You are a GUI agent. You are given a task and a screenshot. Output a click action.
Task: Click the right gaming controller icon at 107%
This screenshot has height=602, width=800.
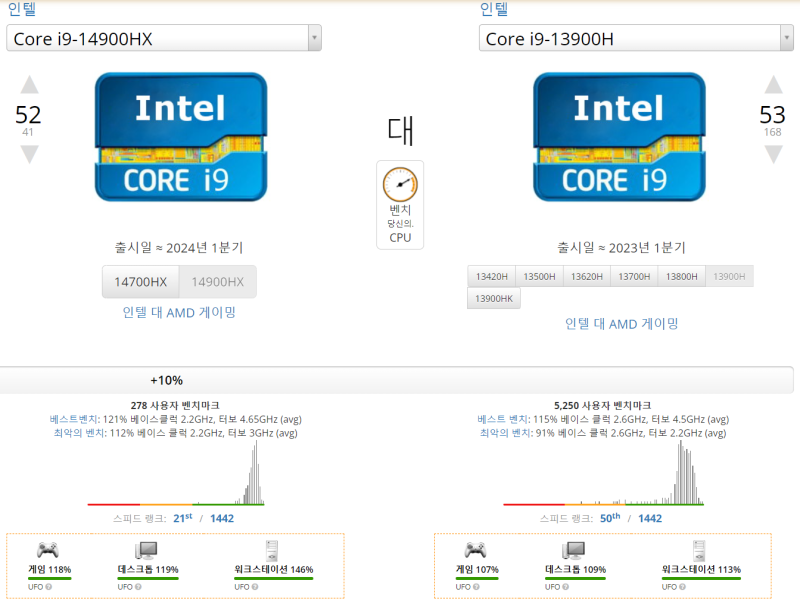pos(476,550)
